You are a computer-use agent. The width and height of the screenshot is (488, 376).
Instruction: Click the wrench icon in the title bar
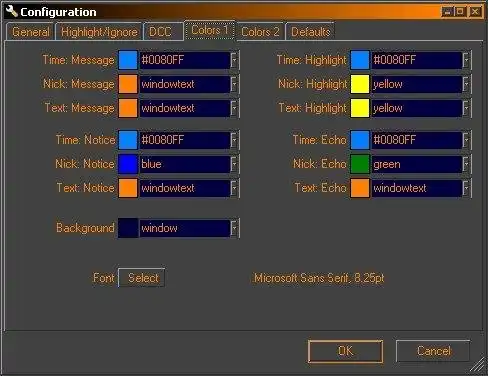11,11
